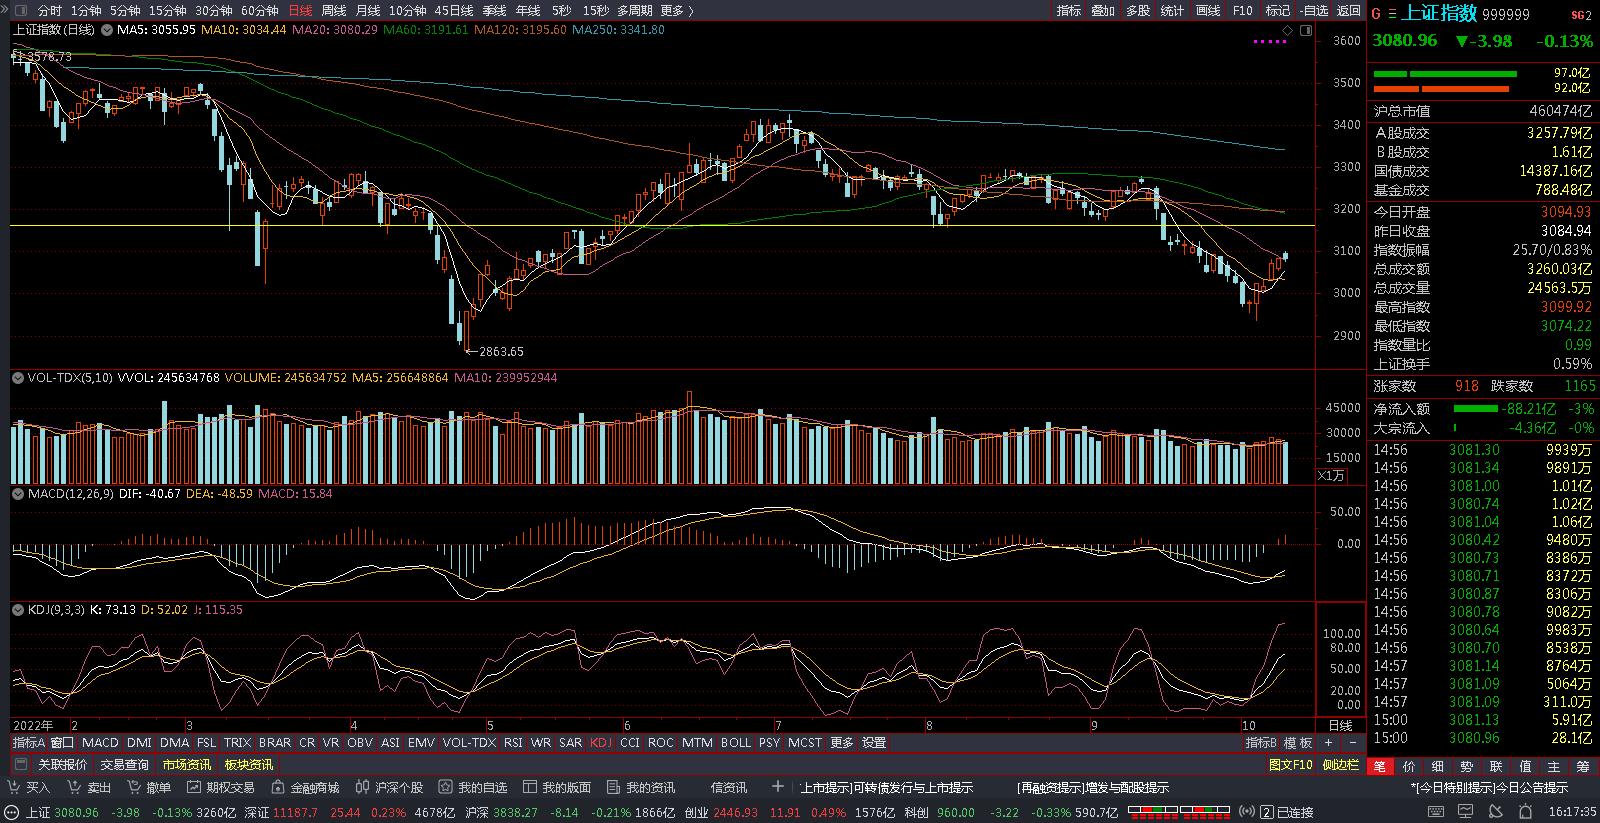Switch to the 市场资讯 tab
Image resolution: width=1600 pixels, height=823 pixels.
click(187, 765)
